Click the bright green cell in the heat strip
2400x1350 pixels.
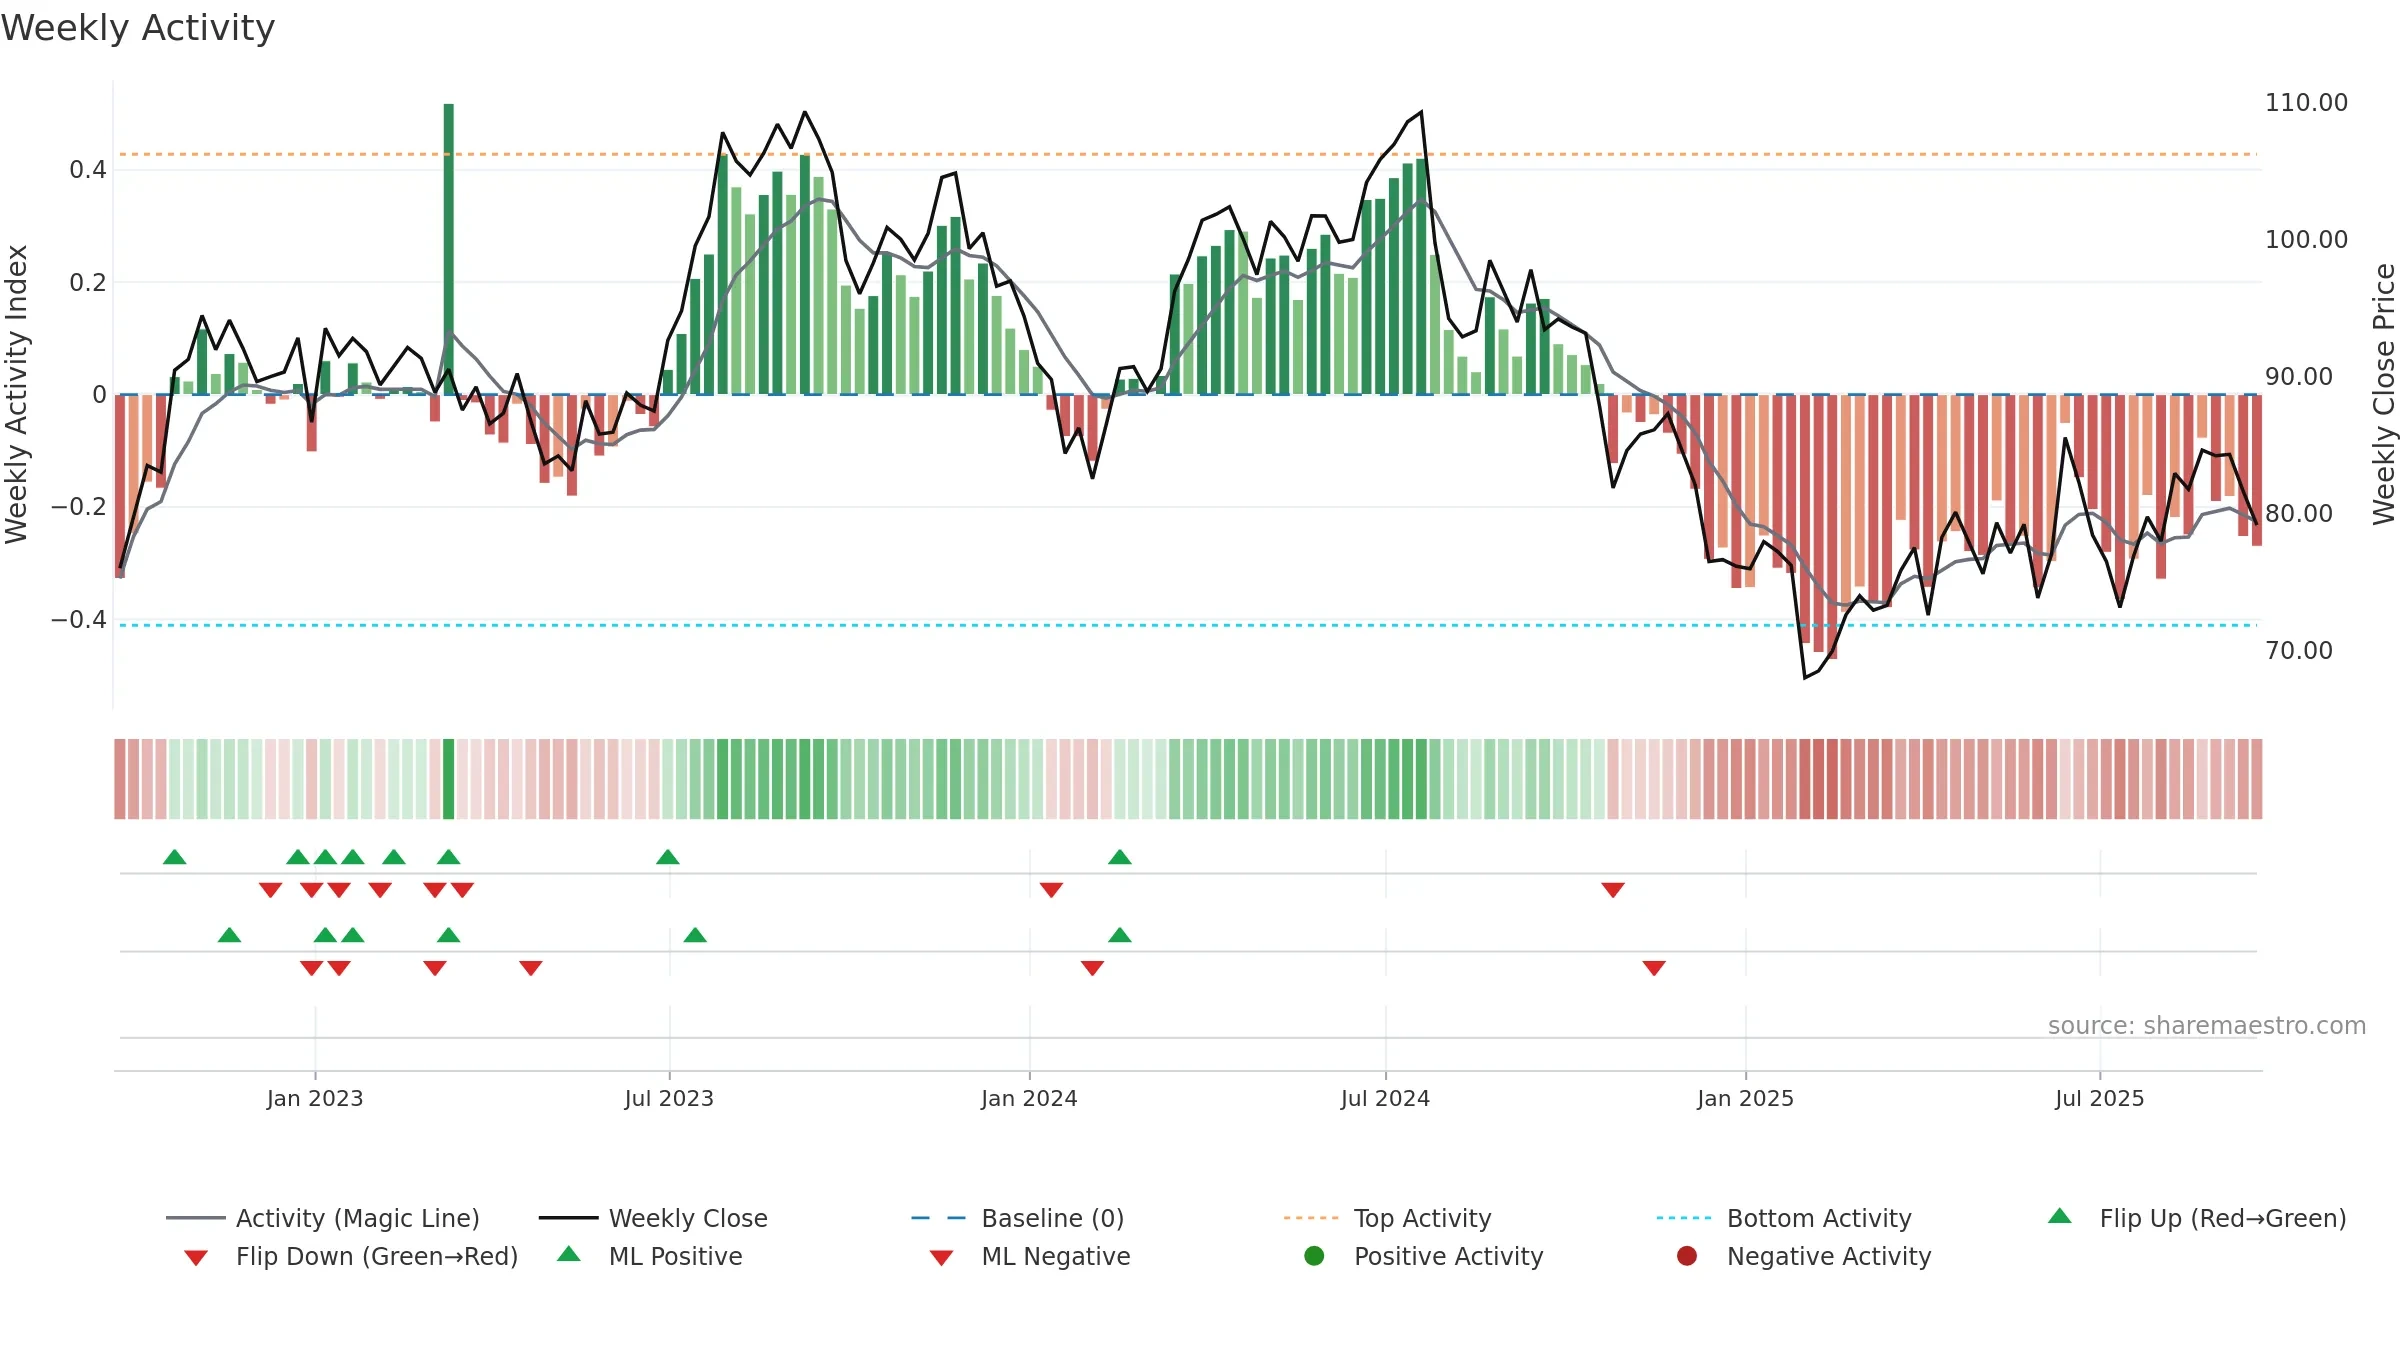[449, 779]
